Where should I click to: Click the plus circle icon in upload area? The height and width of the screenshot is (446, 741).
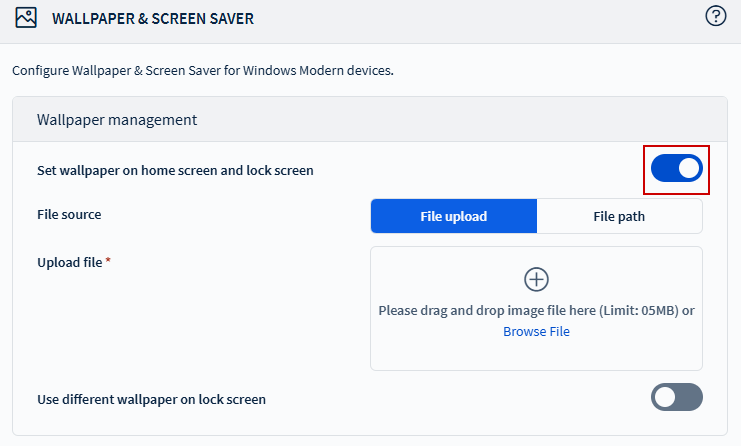tap(536, 279)
